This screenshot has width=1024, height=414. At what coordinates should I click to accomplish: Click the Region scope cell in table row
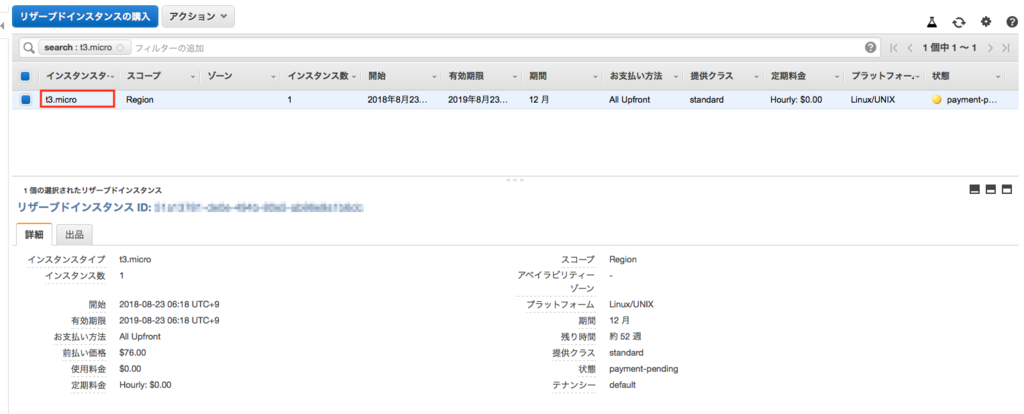tap(140, 100)
